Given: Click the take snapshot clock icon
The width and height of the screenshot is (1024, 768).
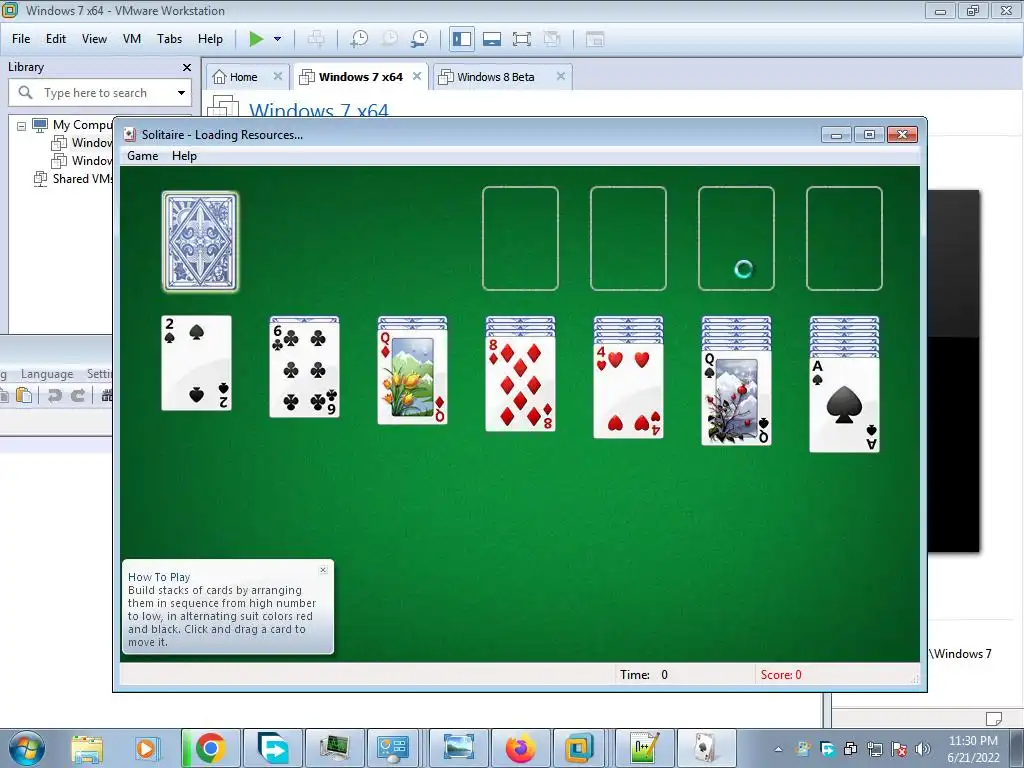Looking at the screenshot, I should 358,39.
